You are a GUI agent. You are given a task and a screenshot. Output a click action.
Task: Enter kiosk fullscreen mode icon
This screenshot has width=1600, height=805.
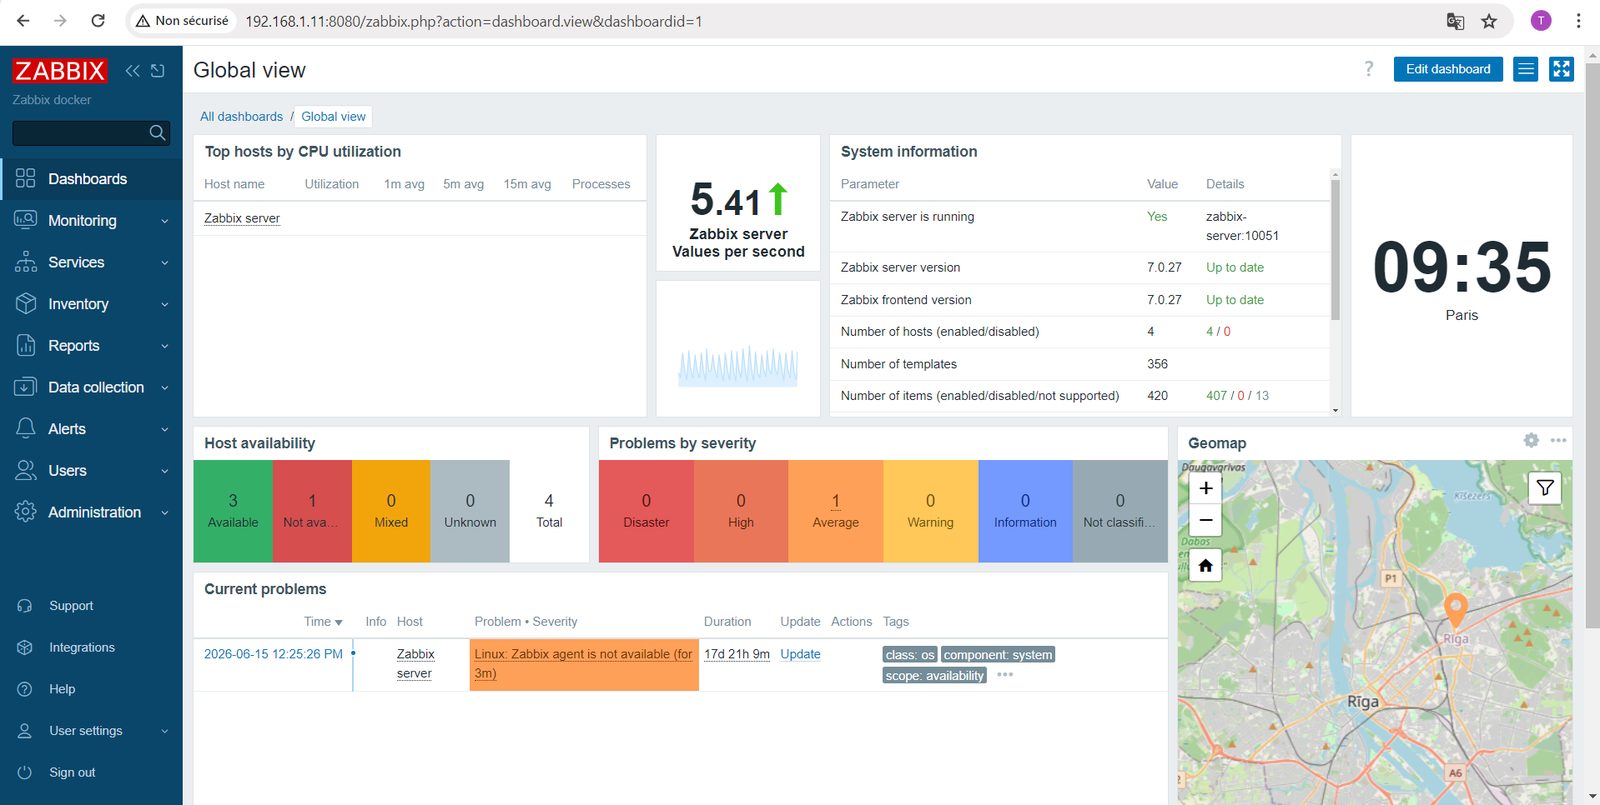(x=1561, y=69)
